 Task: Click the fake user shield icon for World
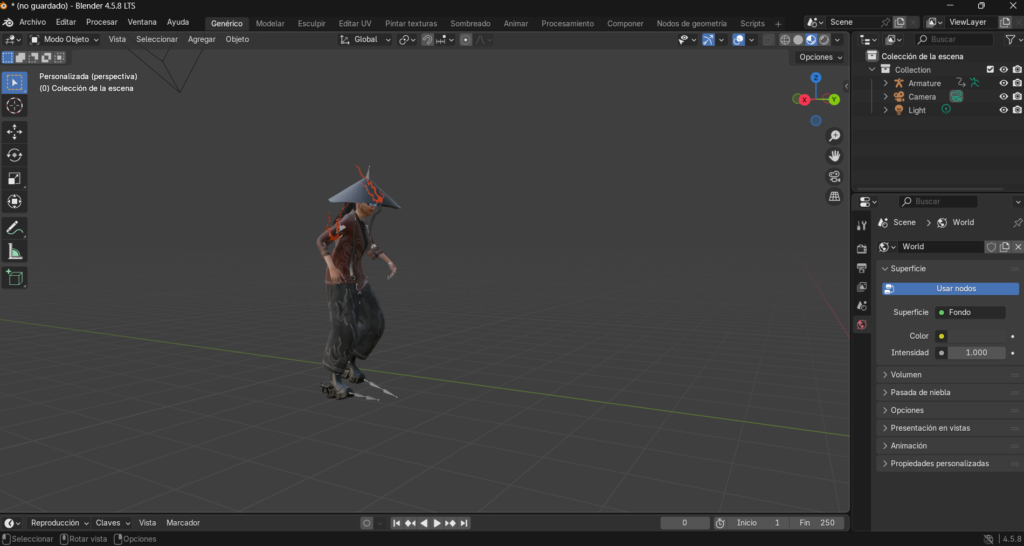[991, 247]
